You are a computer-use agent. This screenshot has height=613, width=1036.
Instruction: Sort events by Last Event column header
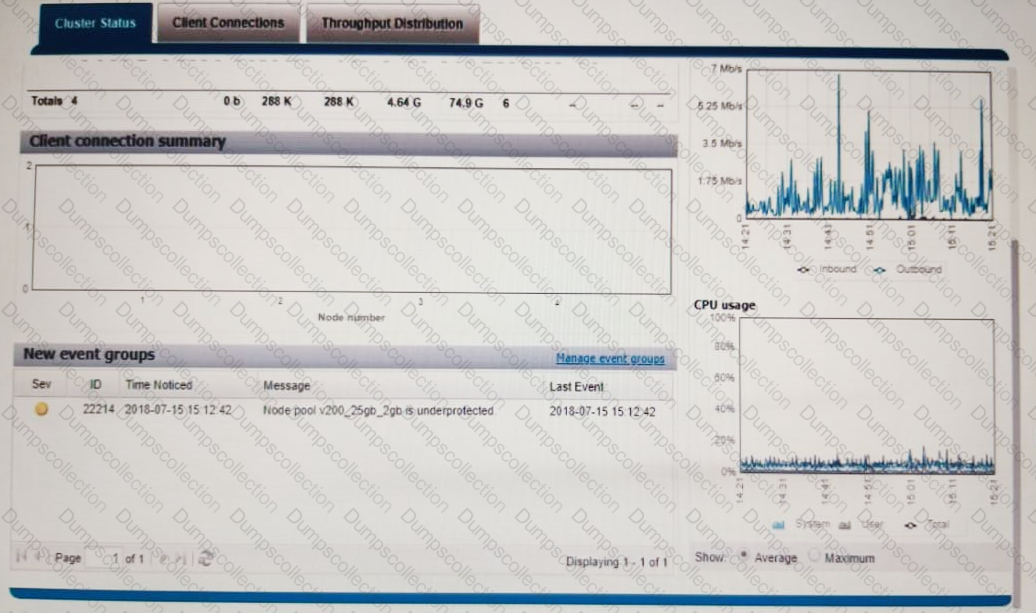pos(576,385)
